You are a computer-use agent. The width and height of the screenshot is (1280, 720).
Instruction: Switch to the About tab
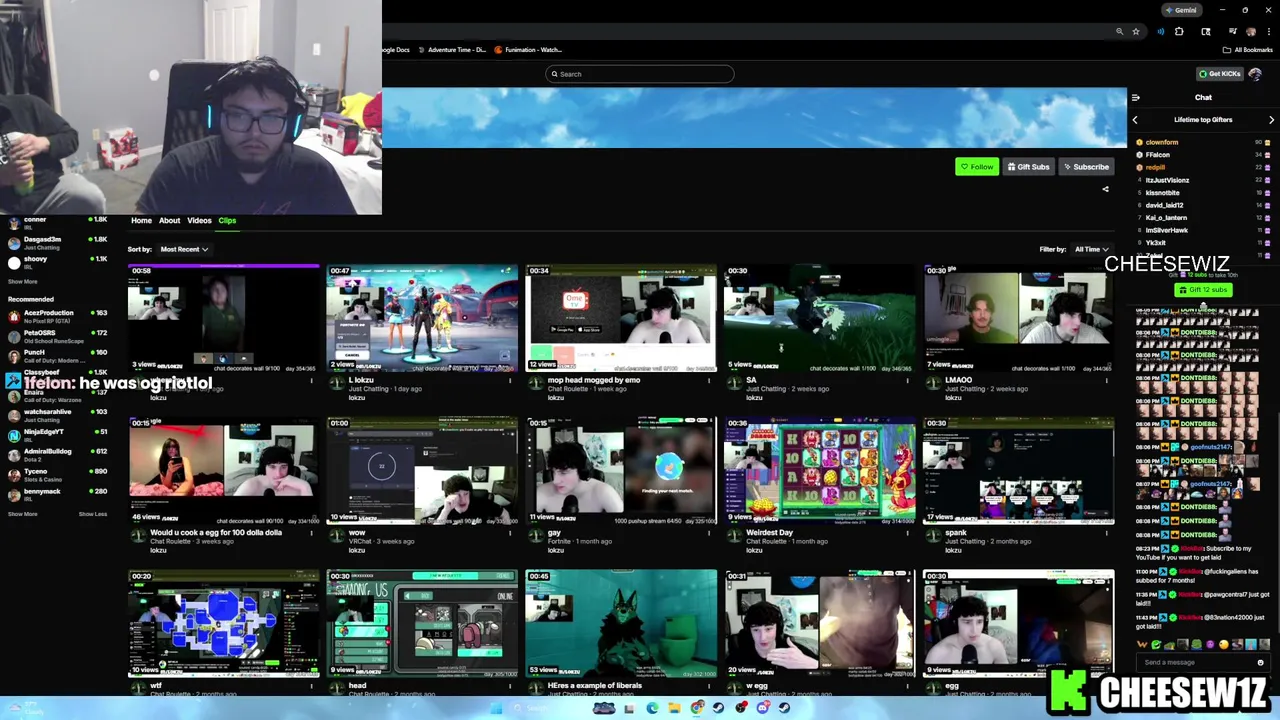point(169,221)
